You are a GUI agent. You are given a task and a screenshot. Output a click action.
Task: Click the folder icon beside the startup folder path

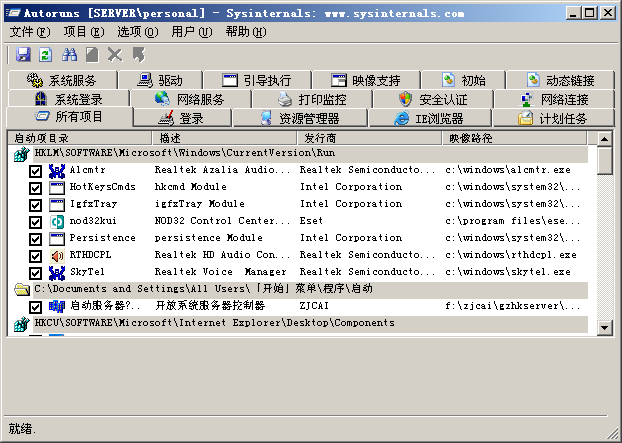click(x=22, y=290)
